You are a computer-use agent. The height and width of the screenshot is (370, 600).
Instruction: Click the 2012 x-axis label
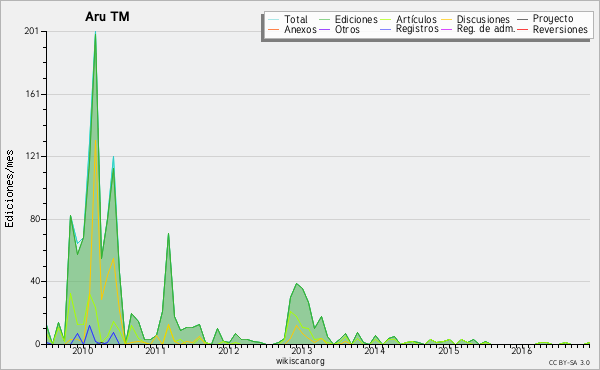click(228, 350)
